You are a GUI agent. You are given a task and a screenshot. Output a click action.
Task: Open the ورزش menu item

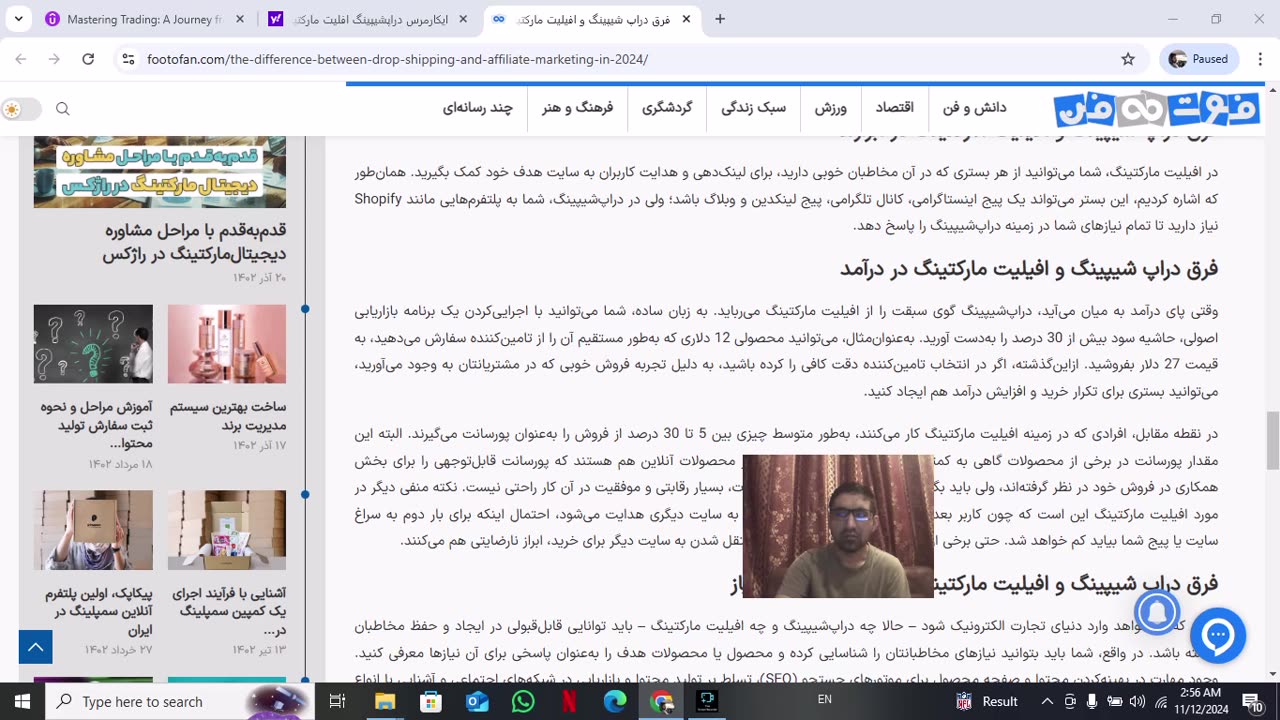(830, 108)
